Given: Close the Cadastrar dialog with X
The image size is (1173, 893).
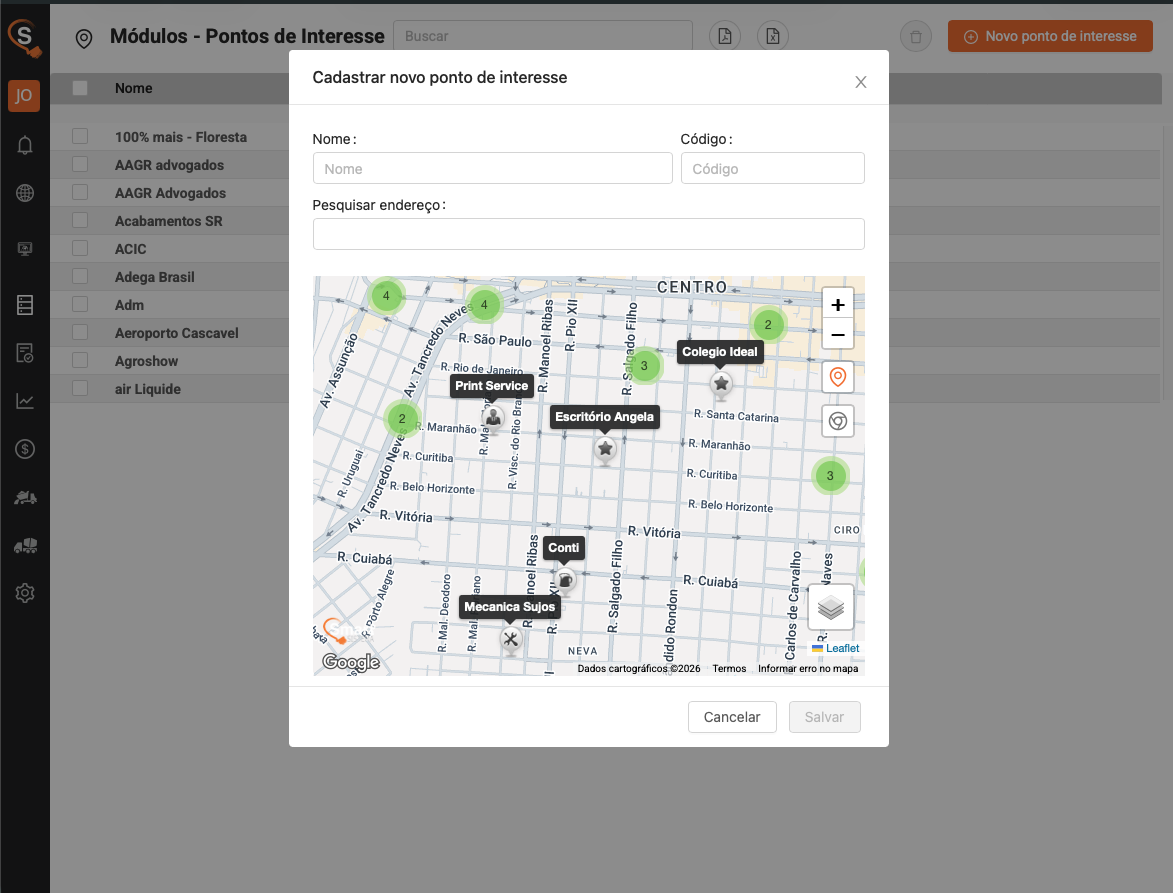Looking at the screenshot, I should tap(861, 82).
